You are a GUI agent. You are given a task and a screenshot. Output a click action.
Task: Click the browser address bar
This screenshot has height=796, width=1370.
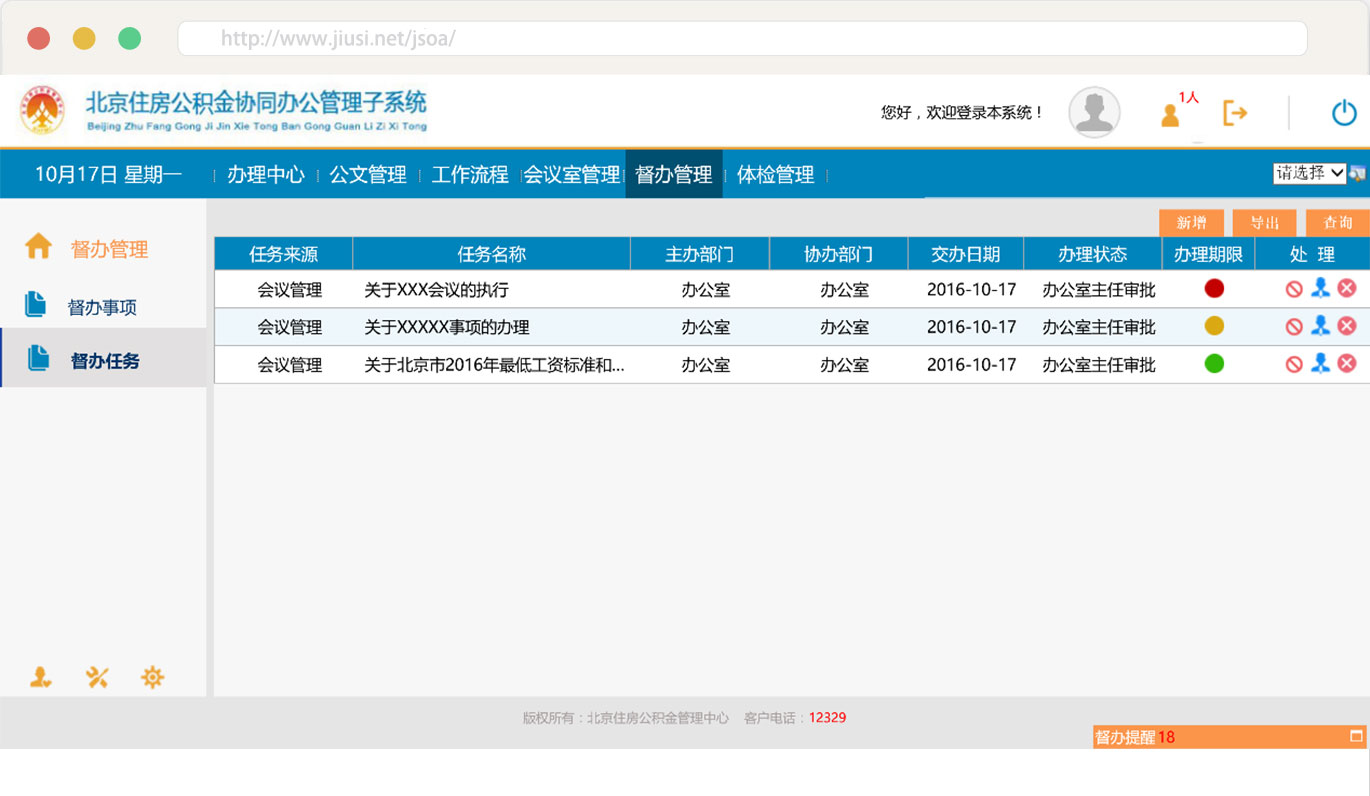(x=742, y=39)
